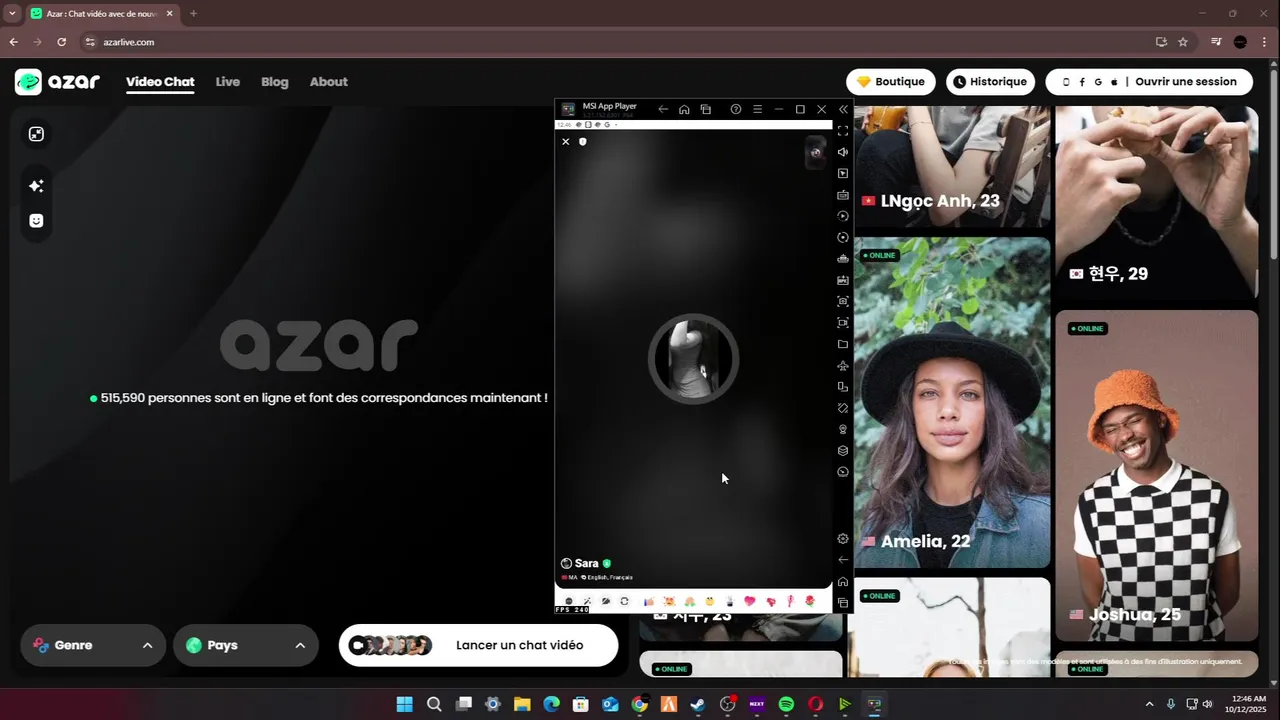Start screen recording in MSI App Player sidebar

point(843,323)
